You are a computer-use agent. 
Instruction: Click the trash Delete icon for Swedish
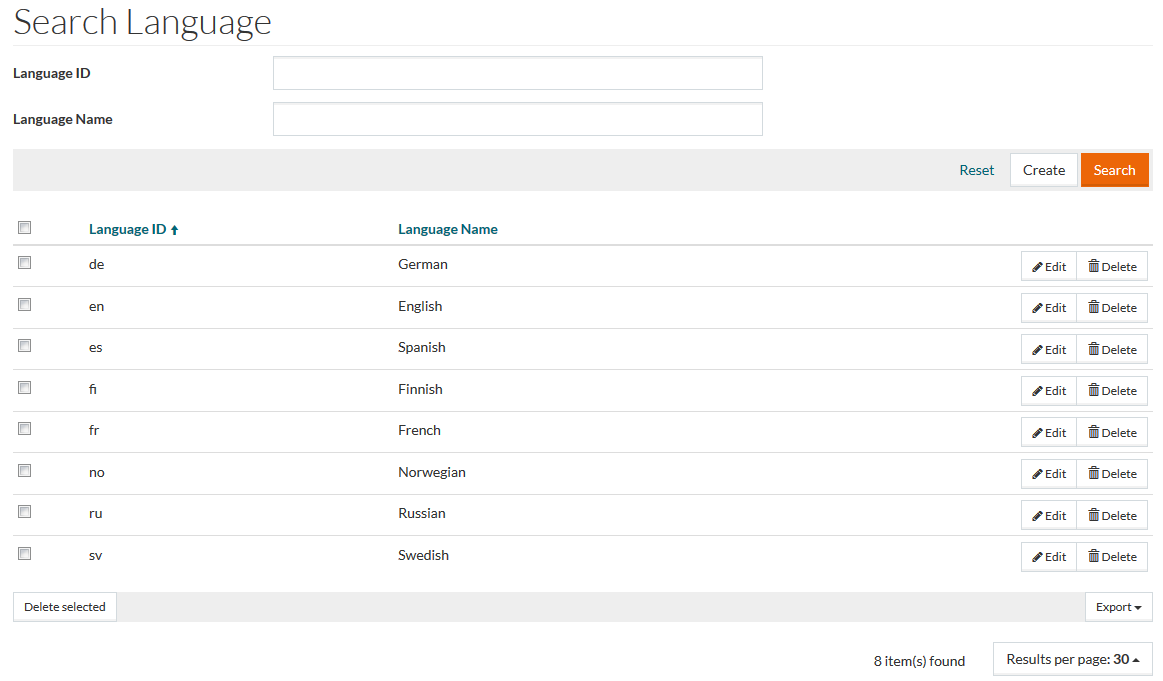point(1094,557)
